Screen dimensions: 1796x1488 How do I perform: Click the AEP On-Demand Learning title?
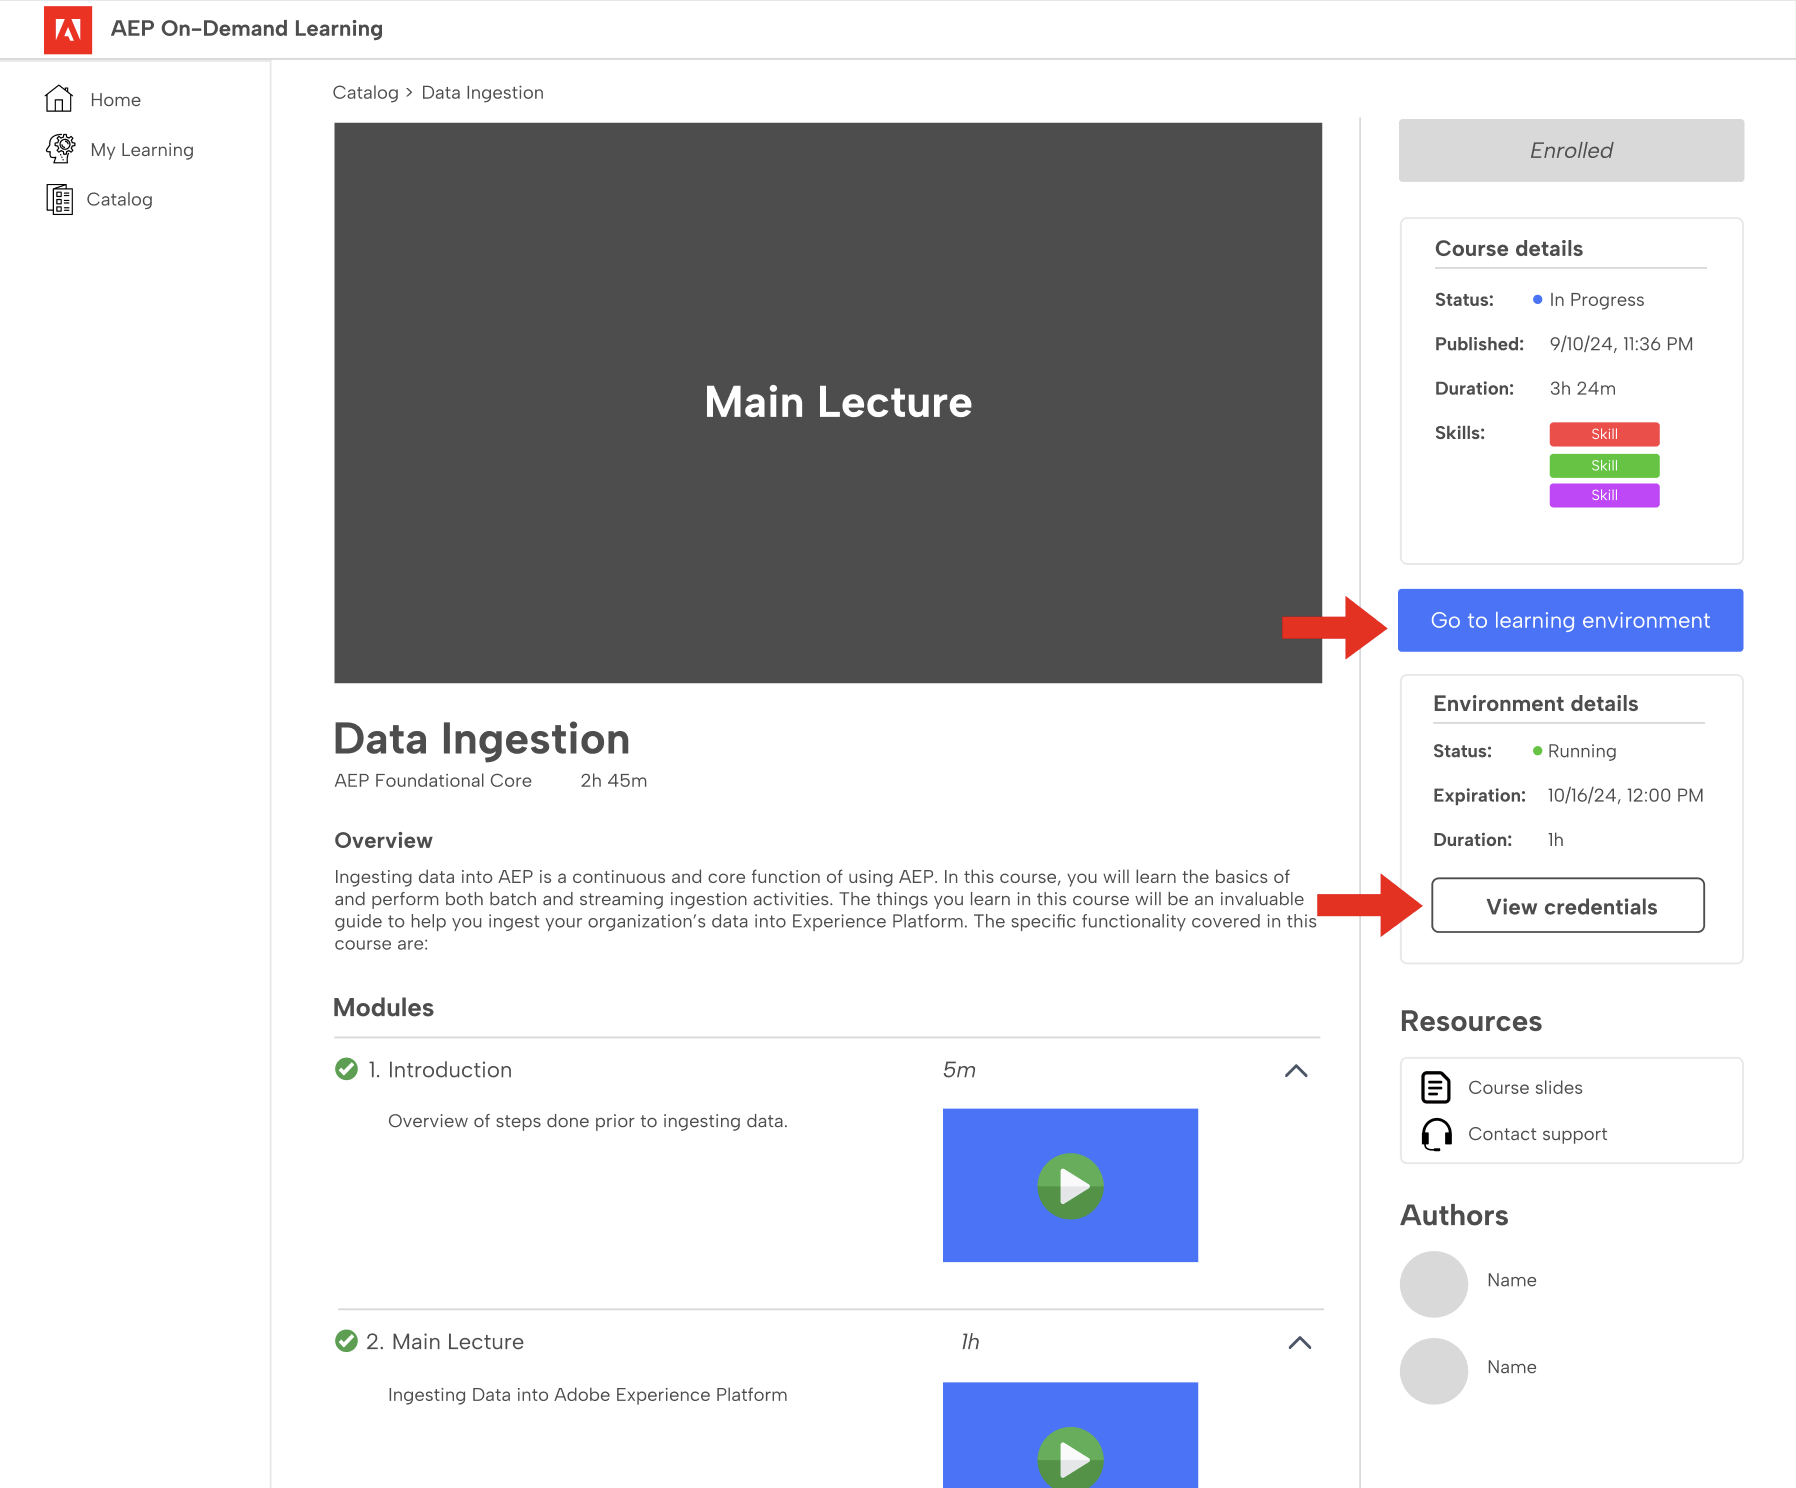247,29
